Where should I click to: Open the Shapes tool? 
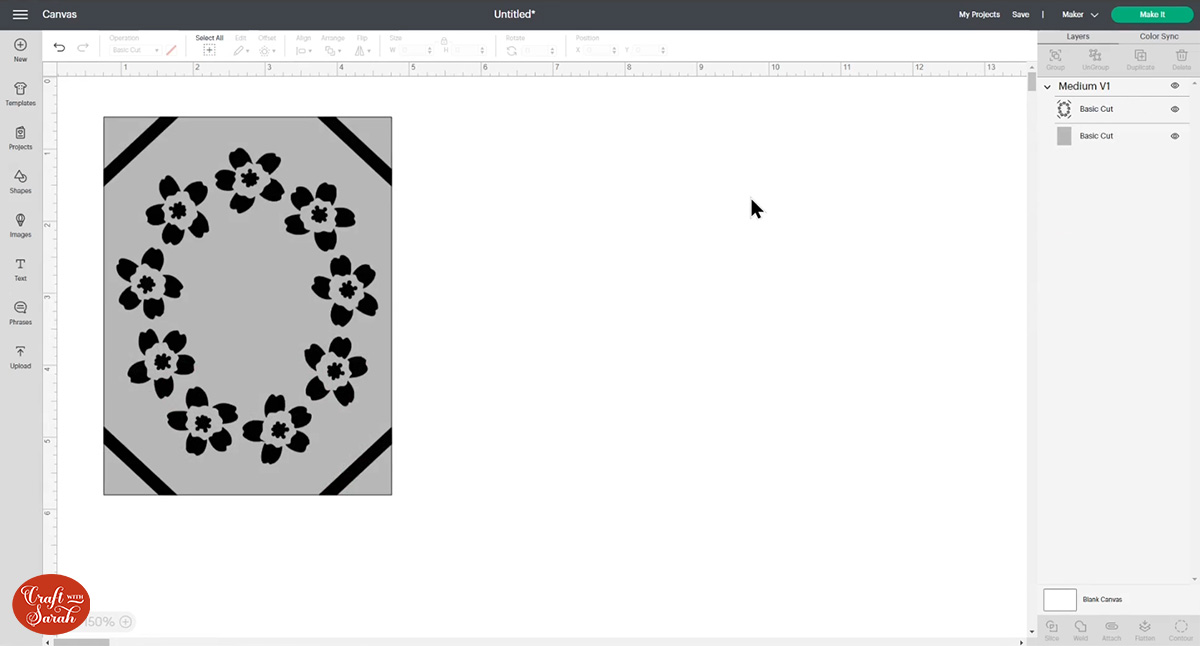coord(20,183)
